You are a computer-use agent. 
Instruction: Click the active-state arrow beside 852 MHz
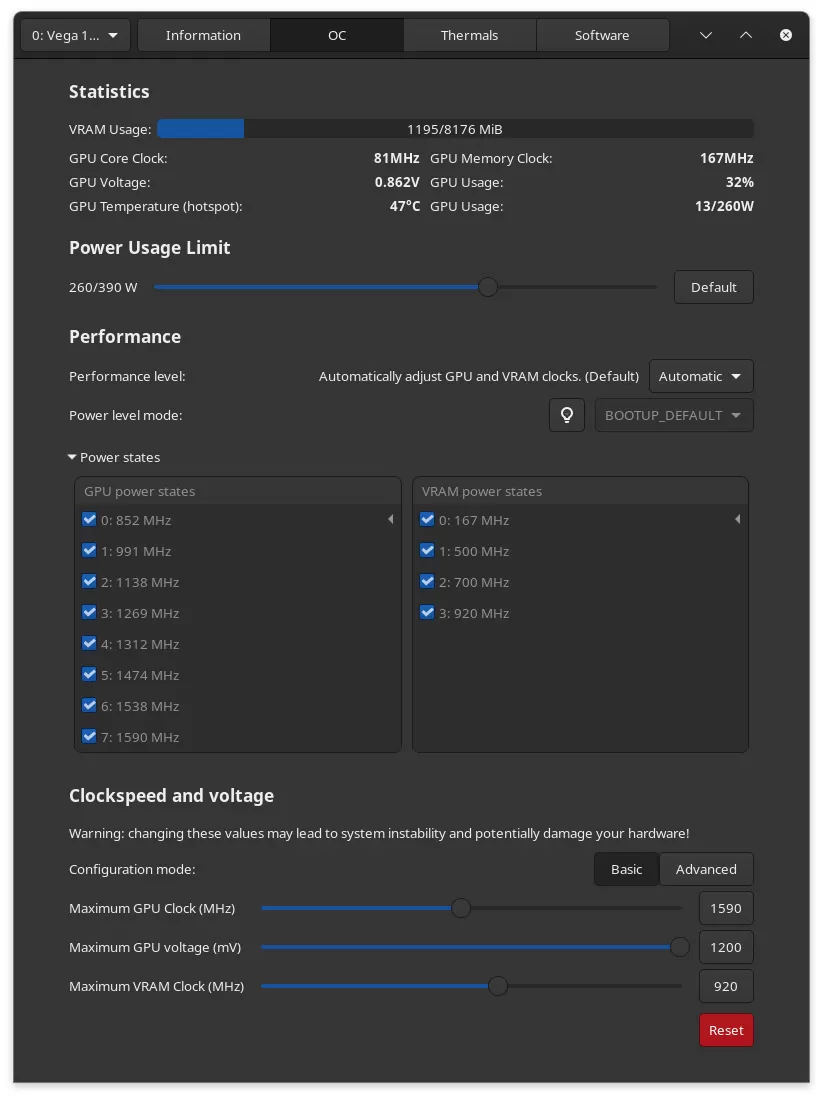[x=390, y=520]
